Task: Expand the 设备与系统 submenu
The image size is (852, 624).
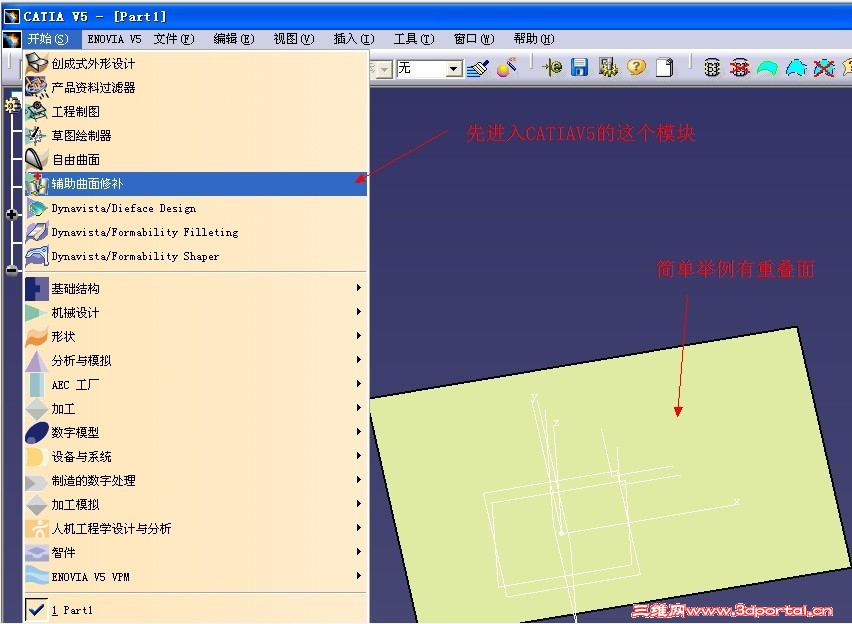Action: (x=196, y=457)
